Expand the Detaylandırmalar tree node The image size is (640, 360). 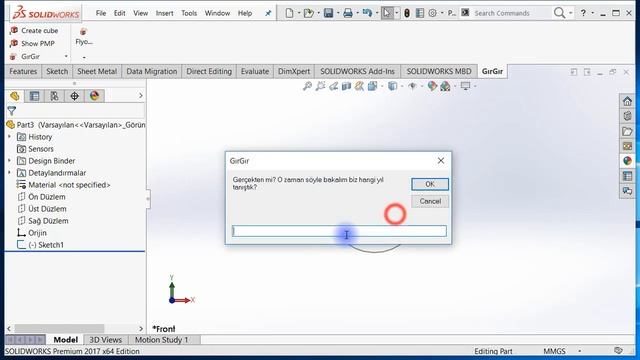tap(9, 173)
